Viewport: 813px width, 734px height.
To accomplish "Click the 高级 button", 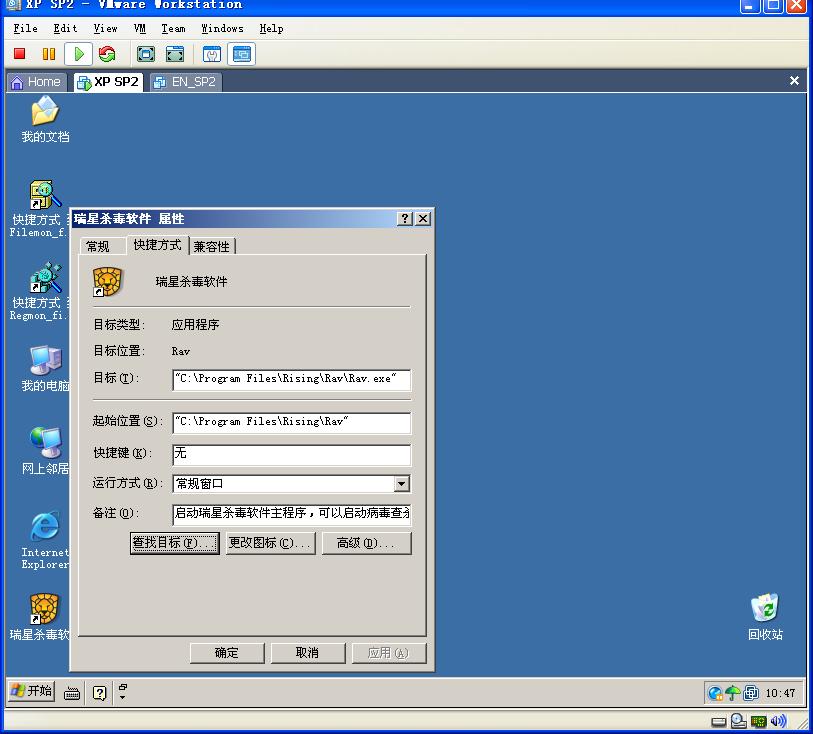I will tap(367, 543).
